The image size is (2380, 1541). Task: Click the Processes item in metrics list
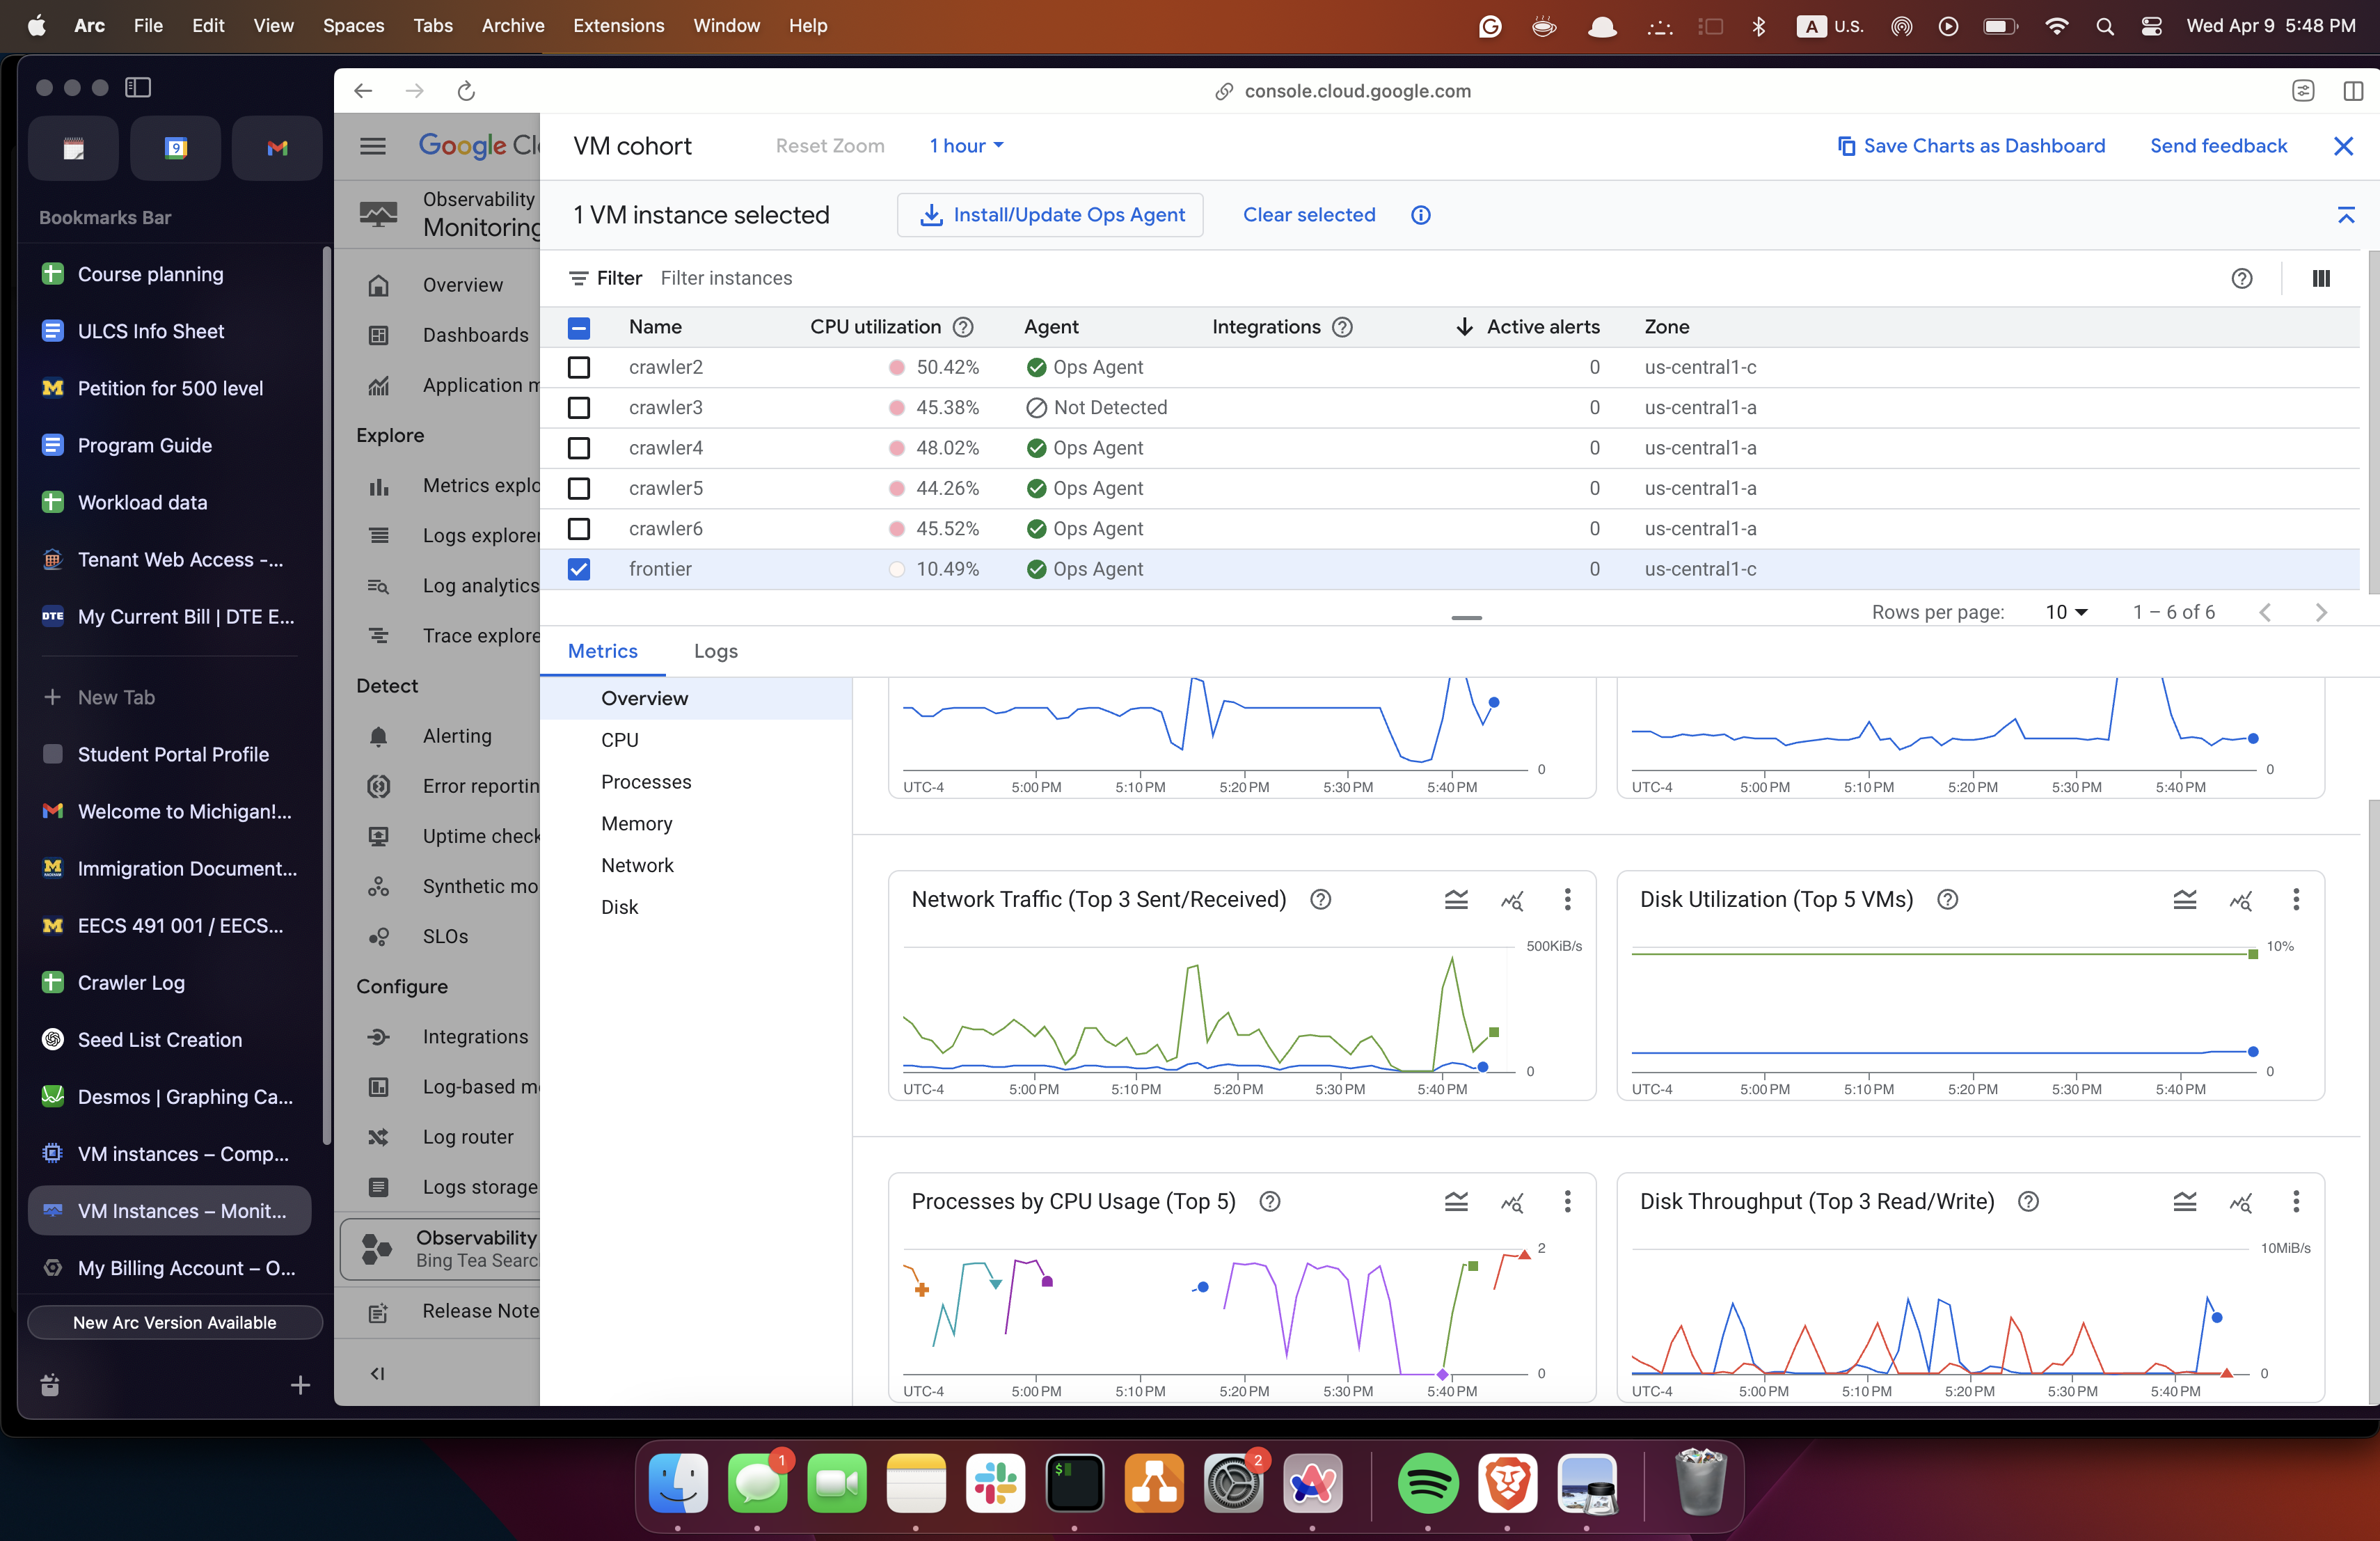pyautogui.click(x=646, y=782)
